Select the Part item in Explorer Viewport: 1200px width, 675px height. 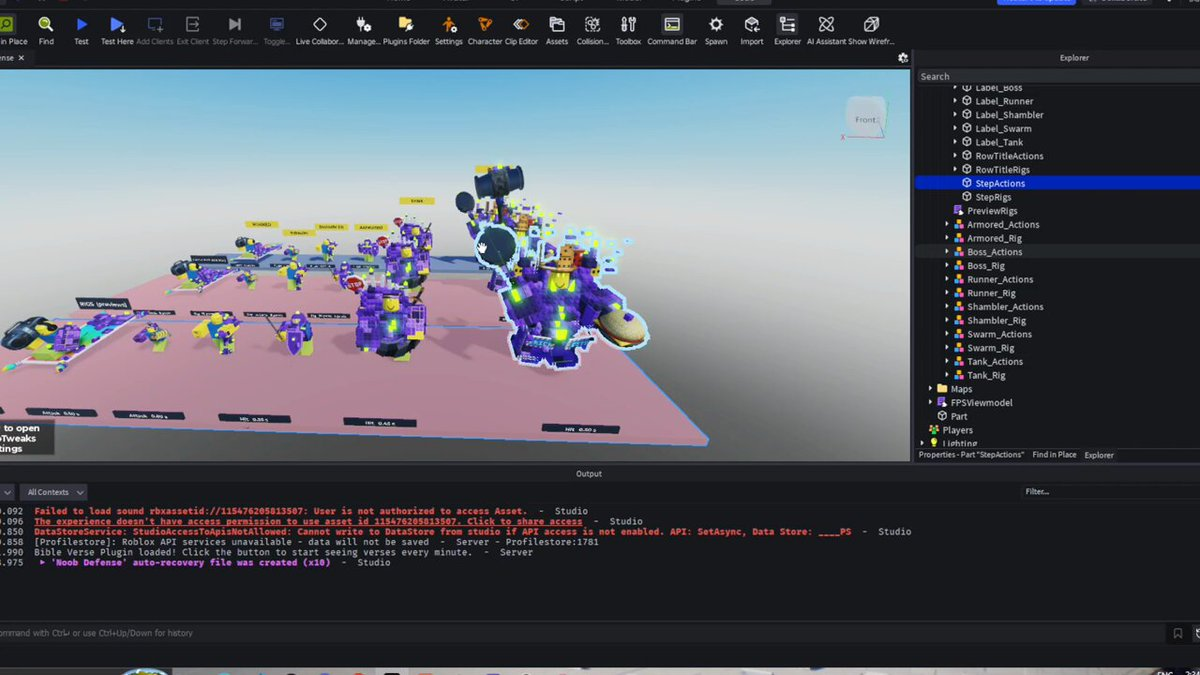(958, 416)
